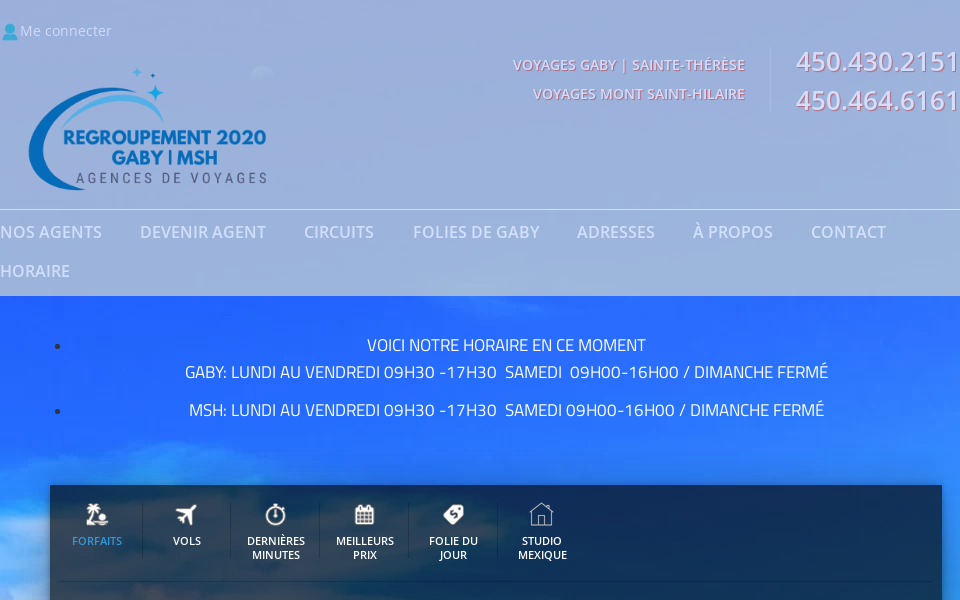The image size is (960, 600).
Task: Open the Nos Agents menu item
Action: (51, 232)
